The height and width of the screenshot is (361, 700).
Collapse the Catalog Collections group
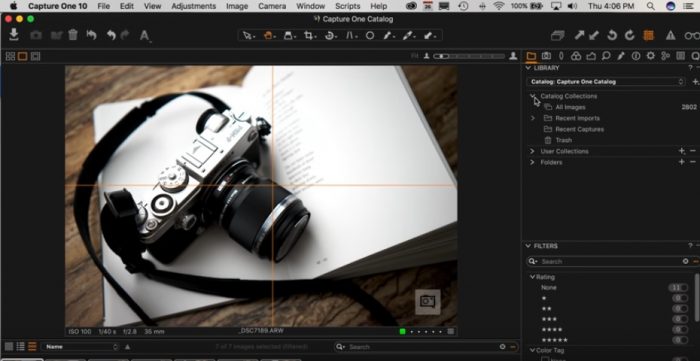[533, 96]
